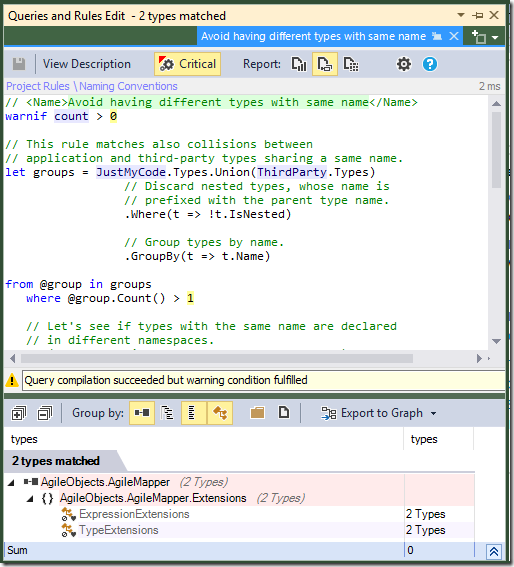514x567 pixels.
Task: Open new query tab dropdown
Action: [495, 37]
